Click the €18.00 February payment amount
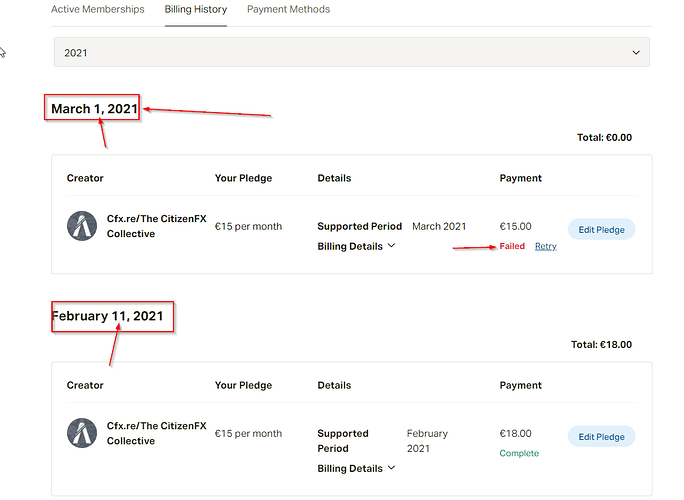The width and height of the screenshot is (684, 500). click(x=516, y=434)
